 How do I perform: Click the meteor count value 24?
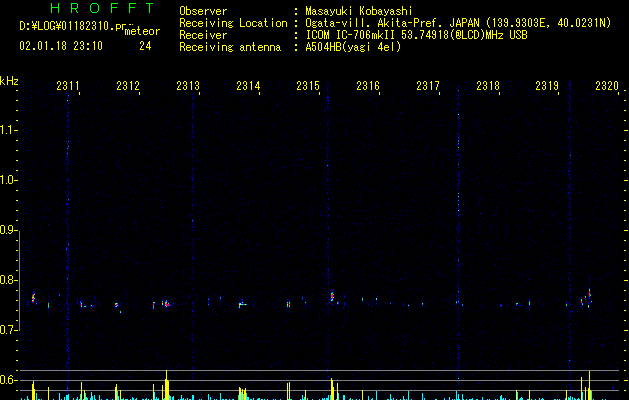pyautogui.click(x=145, y=46)
